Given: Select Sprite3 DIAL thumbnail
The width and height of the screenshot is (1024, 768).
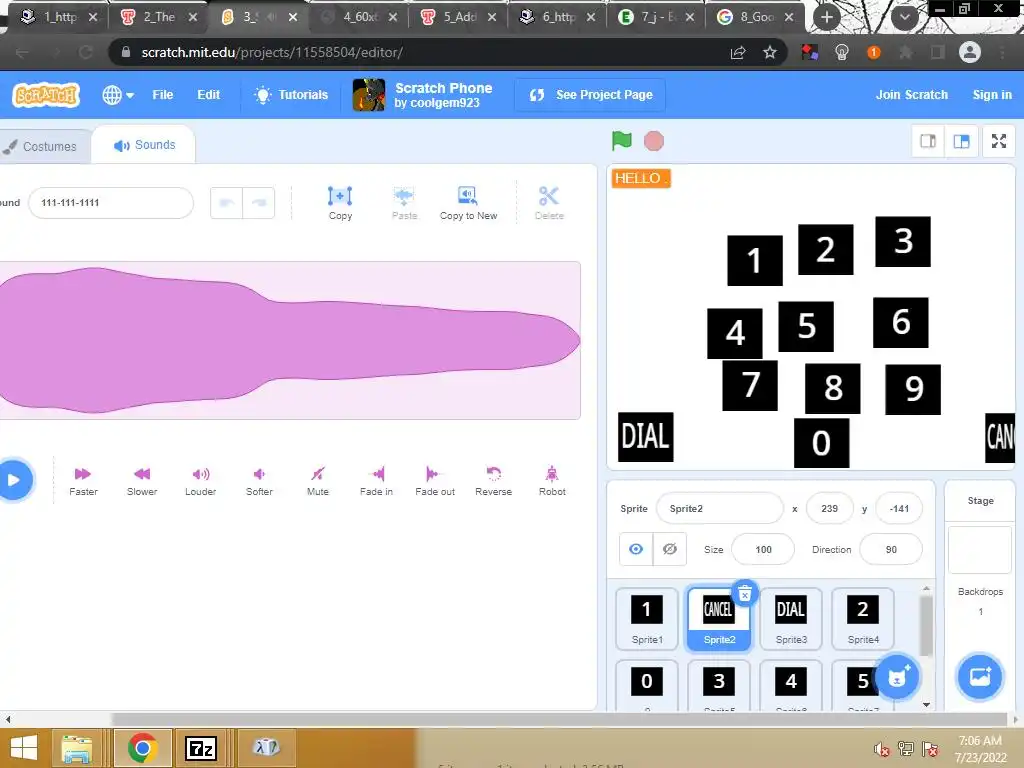Looking at the screenshot, I should pos(791,619).
